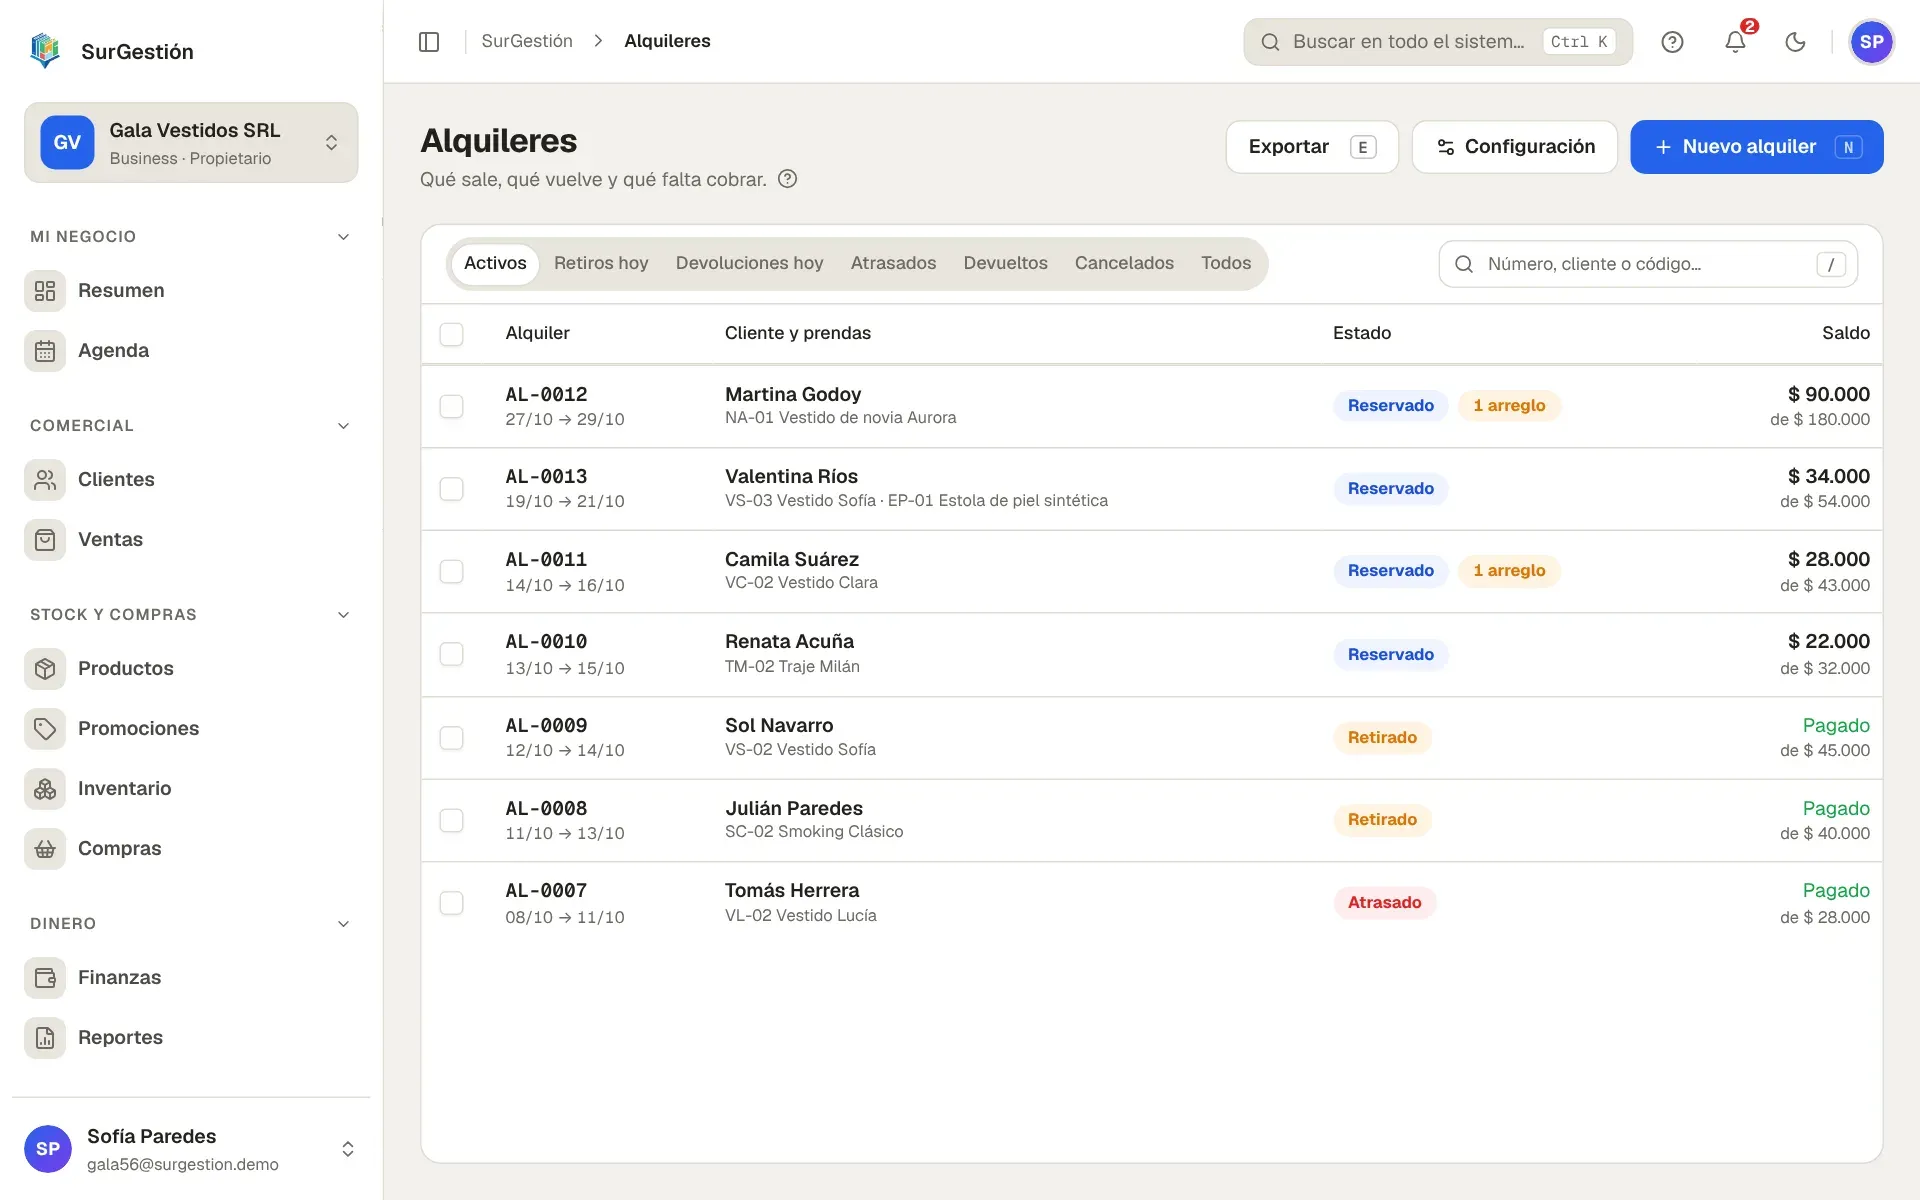The image size is (1920, 1200).
Task: Open Agenda calendar icon in sidebar
Action: [x=45, y=350]
